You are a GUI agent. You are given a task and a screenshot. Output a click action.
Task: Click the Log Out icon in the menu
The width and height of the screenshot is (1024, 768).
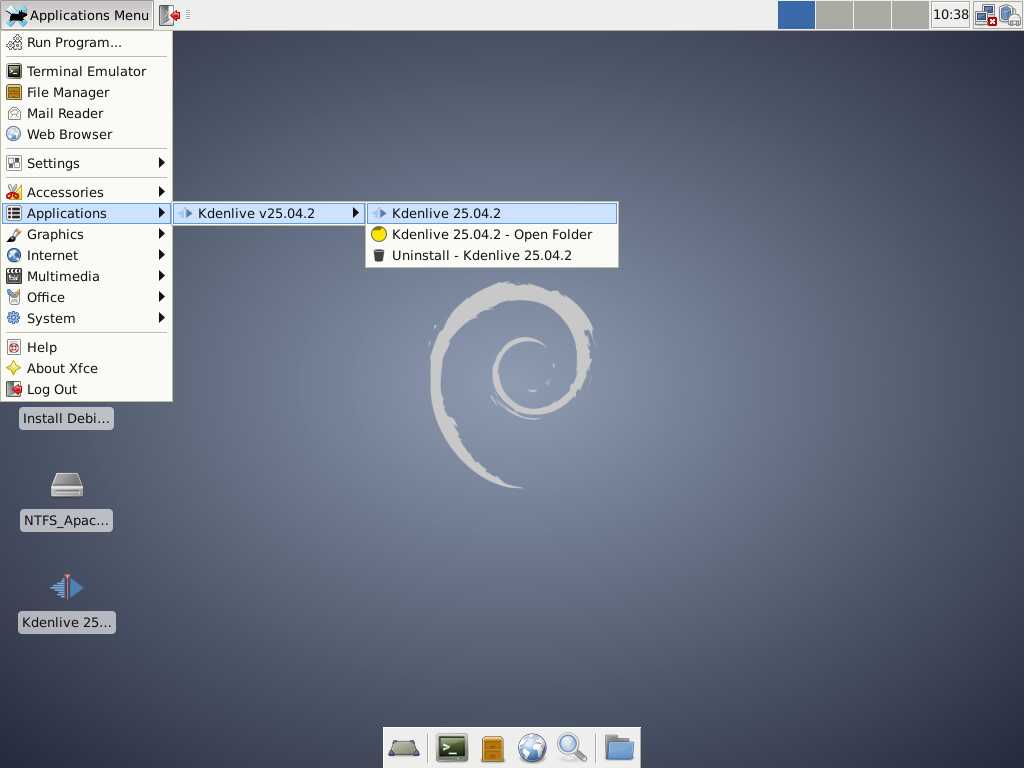14,389
